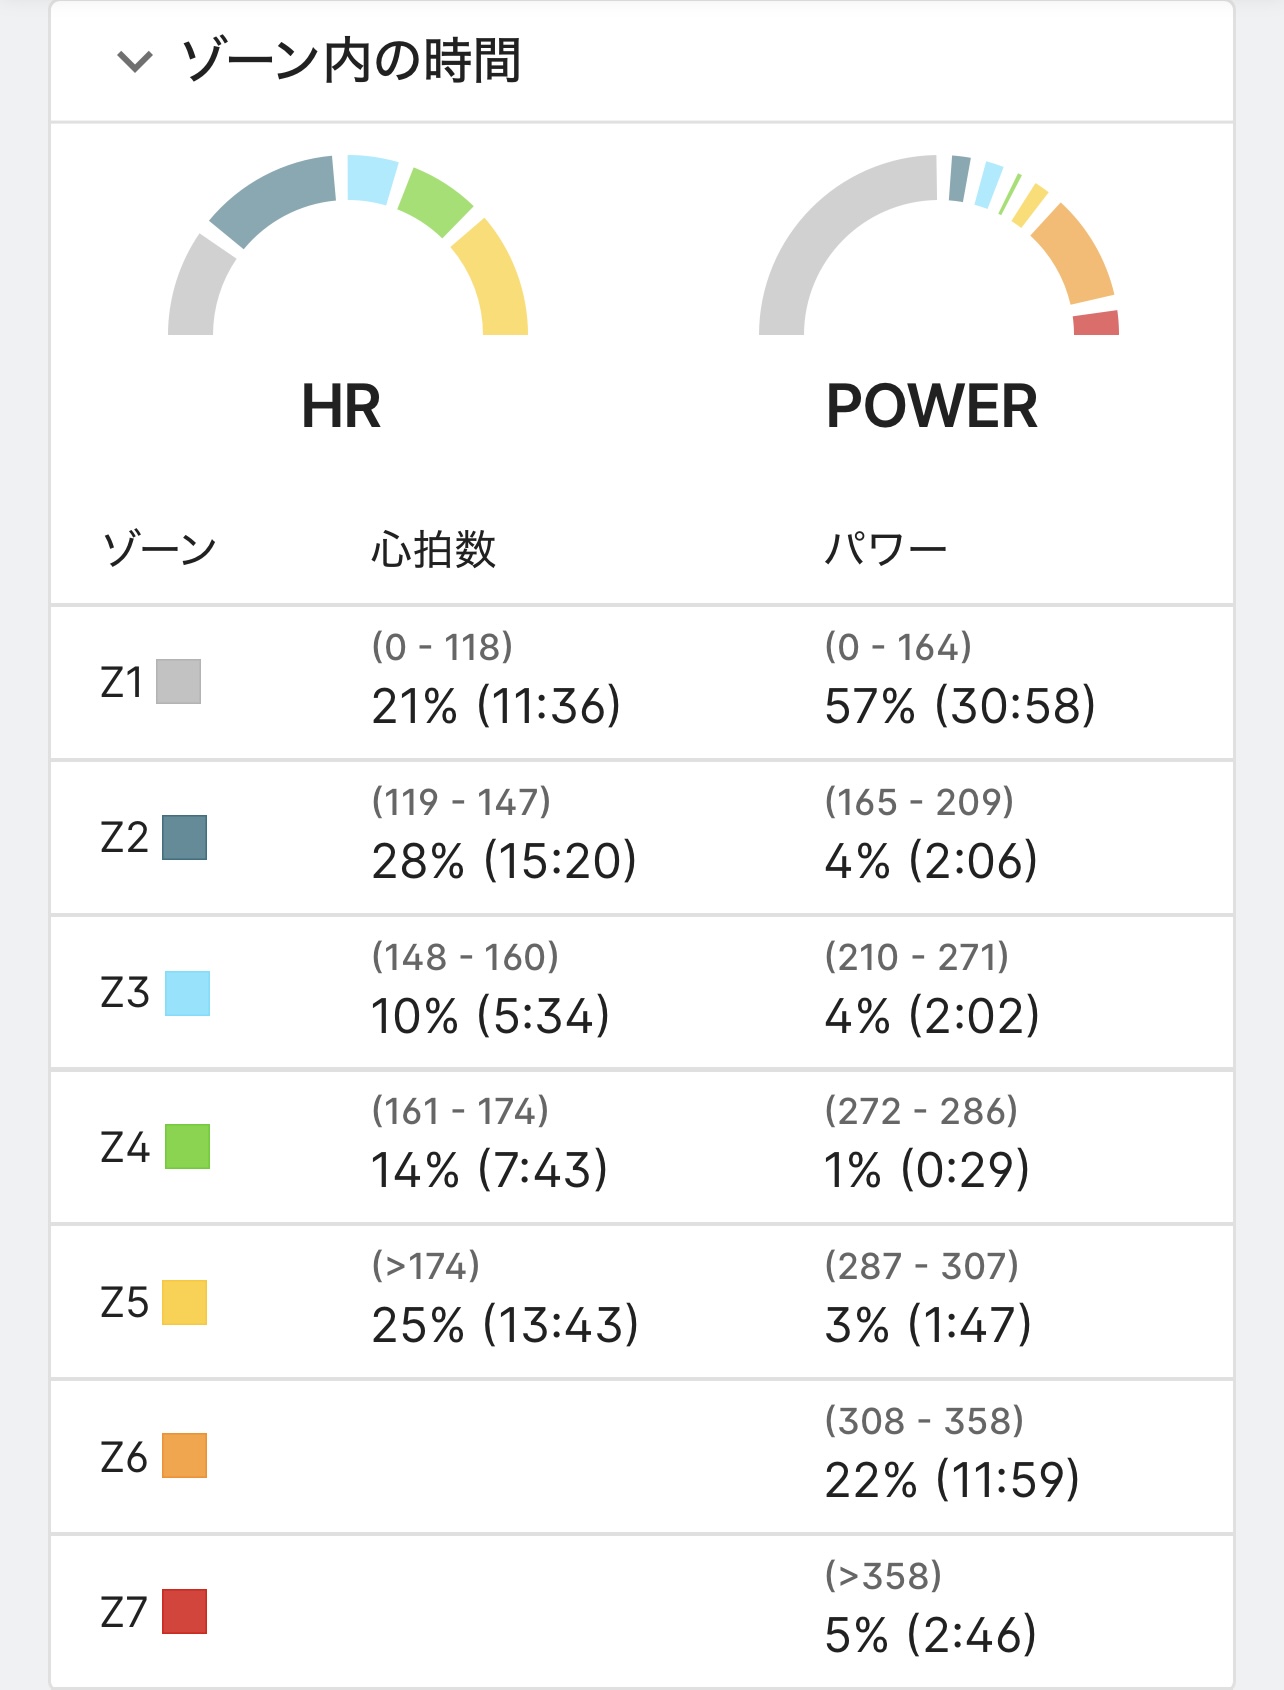Click the orange Z6 segment in POWER gauge
The width and height of the screenshot is (1284, 1690).
[x=1073, y=254]
